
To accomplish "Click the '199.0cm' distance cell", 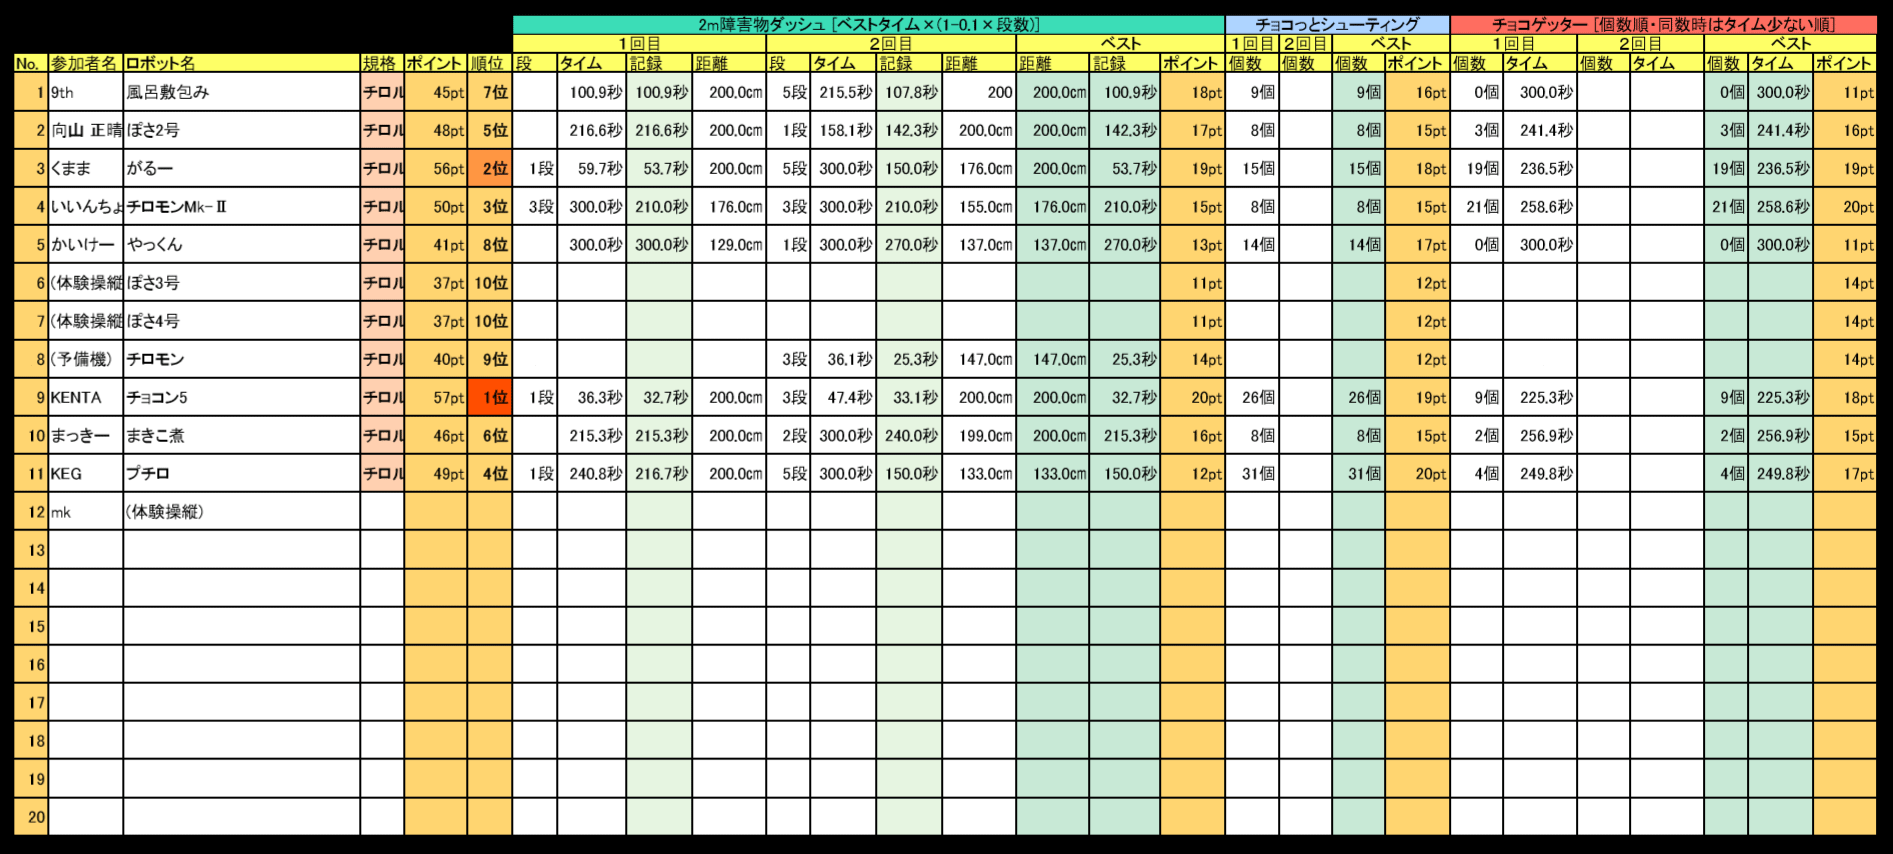I will (979, 435).
